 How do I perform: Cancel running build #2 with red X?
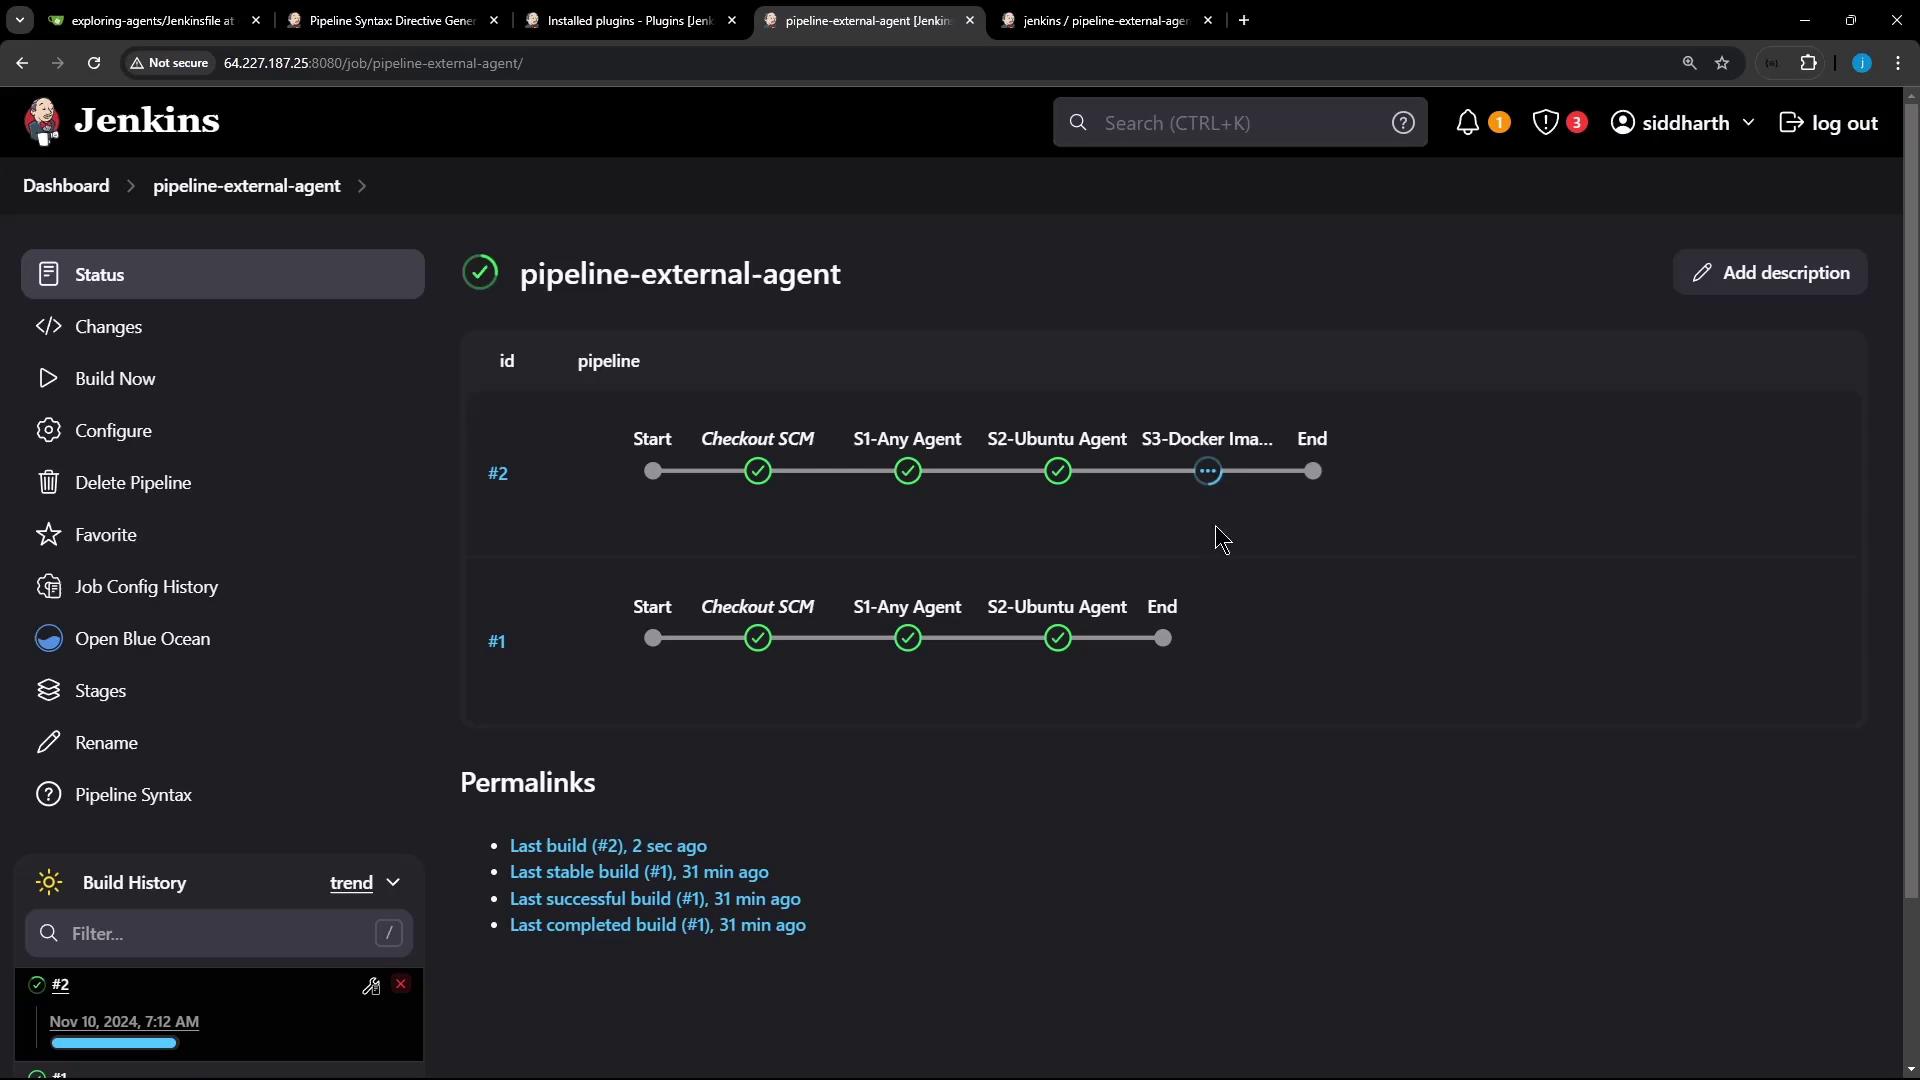(x=401, y=985)
